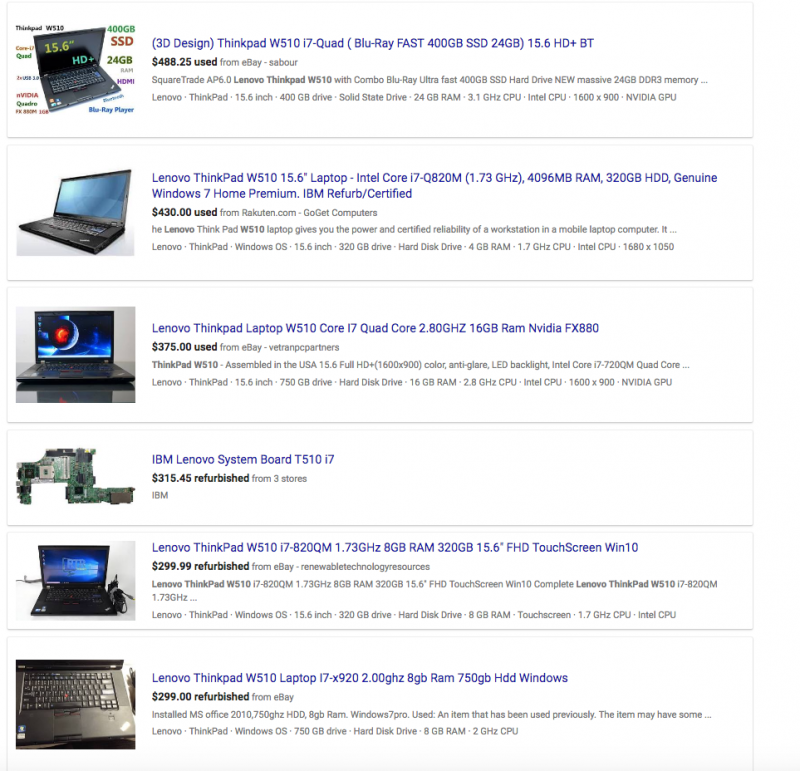The image size is (800, 771).
Task: Click 'from Rakuten.com - GoGet Computers' seller text
Action: [x=298, y=213]
